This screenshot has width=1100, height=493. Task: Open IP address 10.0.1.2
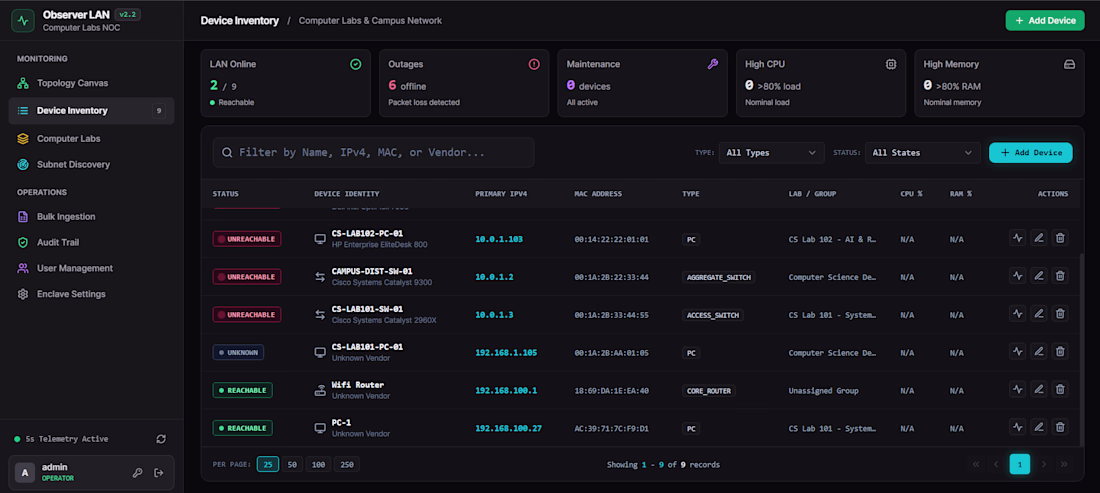(494, 276)
